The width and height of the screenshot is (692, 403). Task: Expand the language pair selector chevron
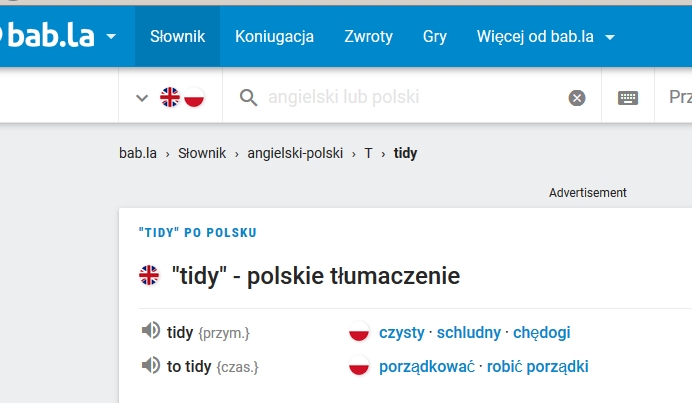(x=142, y=97)
